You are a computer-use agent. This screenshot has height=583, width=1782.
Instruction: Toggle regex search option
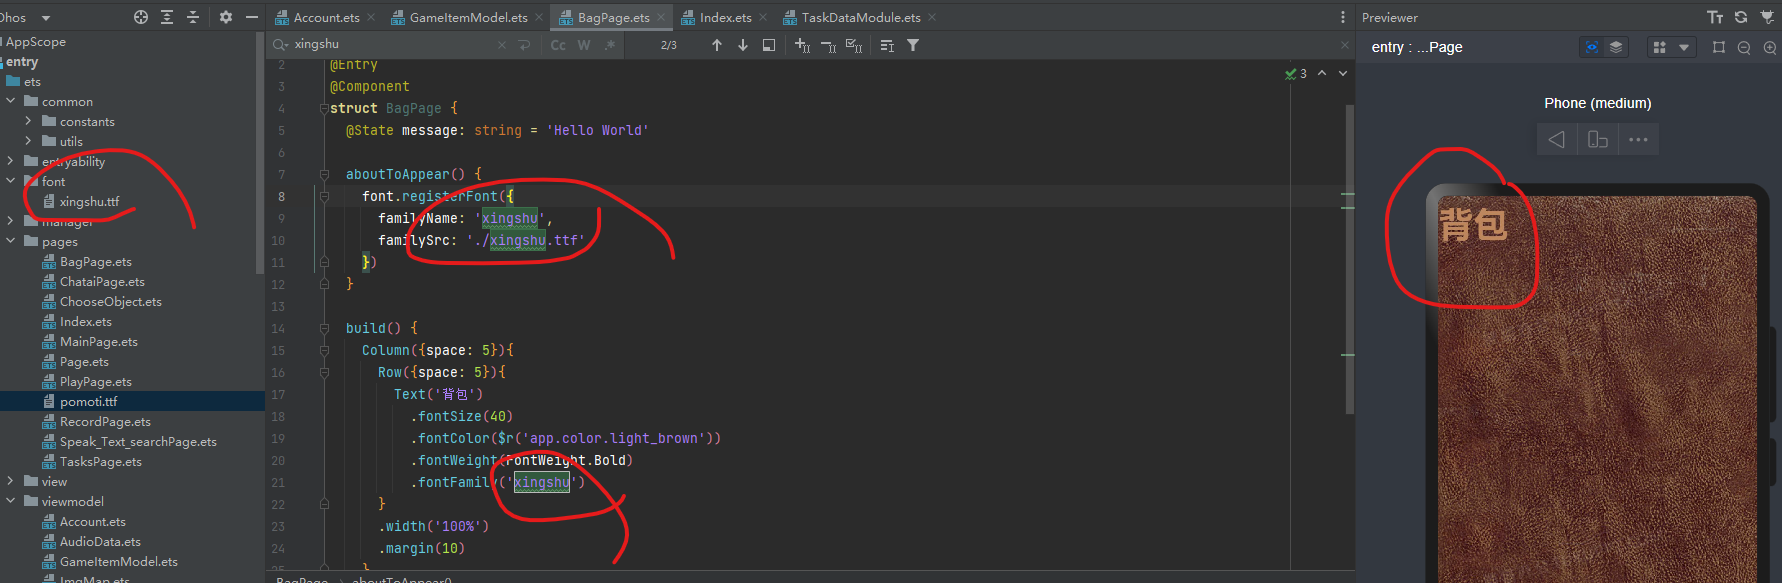coord(610,45)
